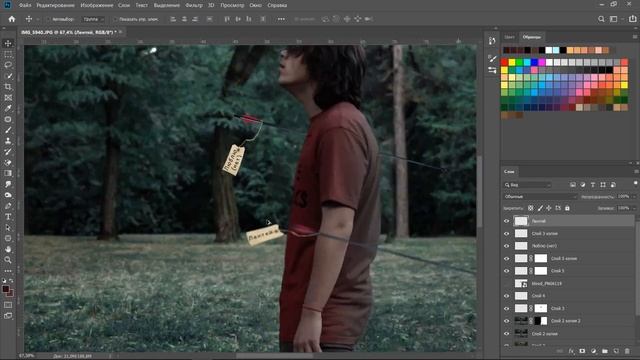640x360 pixels.
Task: Select the Brush tool
Action: point(8,130)
